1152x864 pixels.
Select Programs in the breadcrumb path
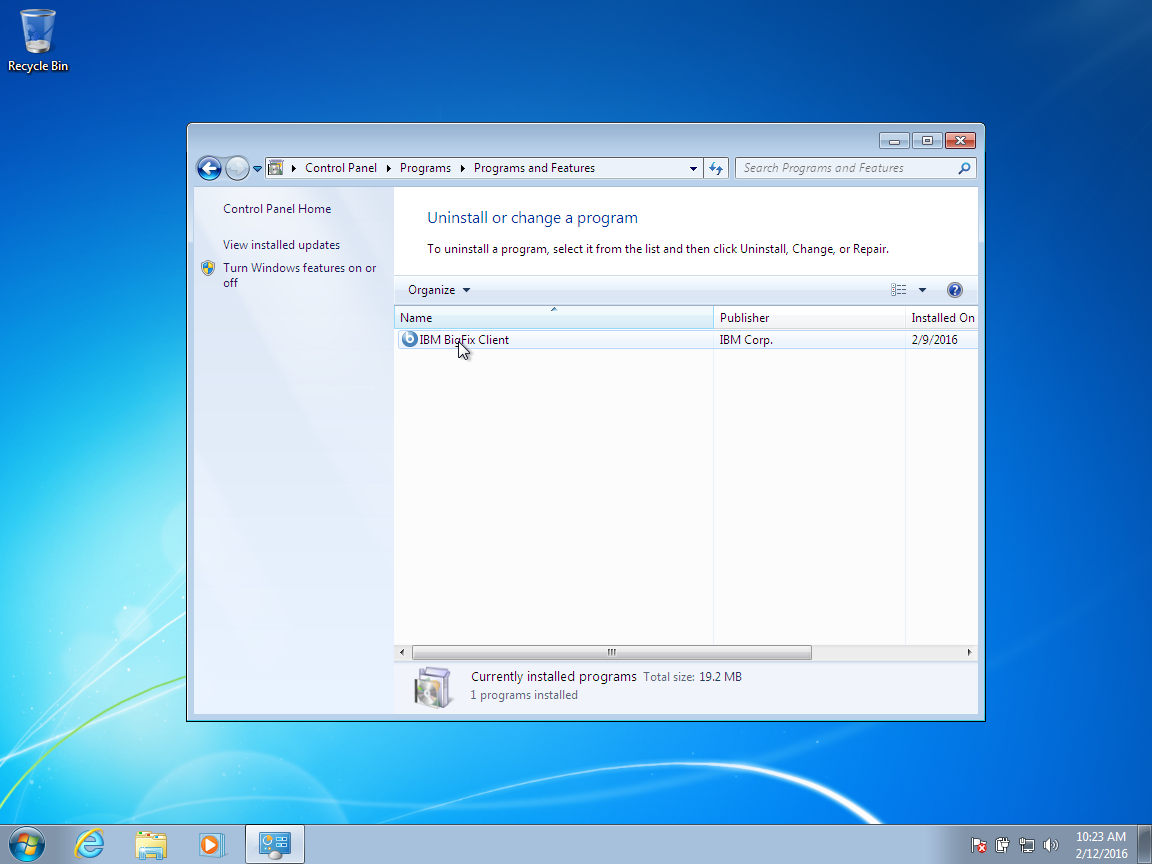coord(425,168)
